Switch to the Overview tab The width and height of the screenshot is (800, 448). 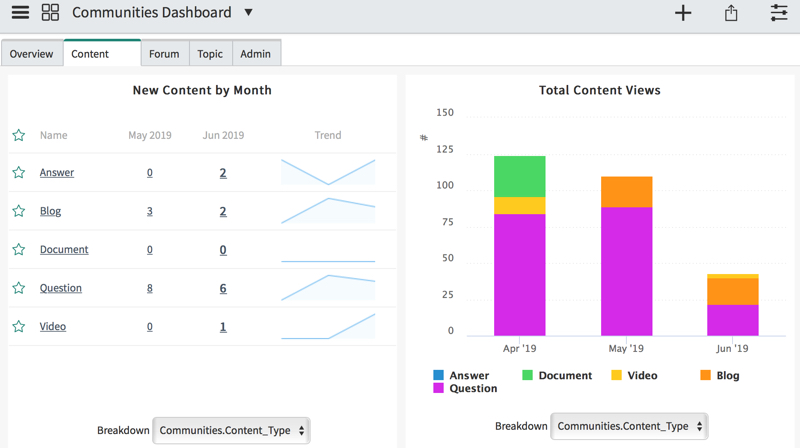point(32,54)
